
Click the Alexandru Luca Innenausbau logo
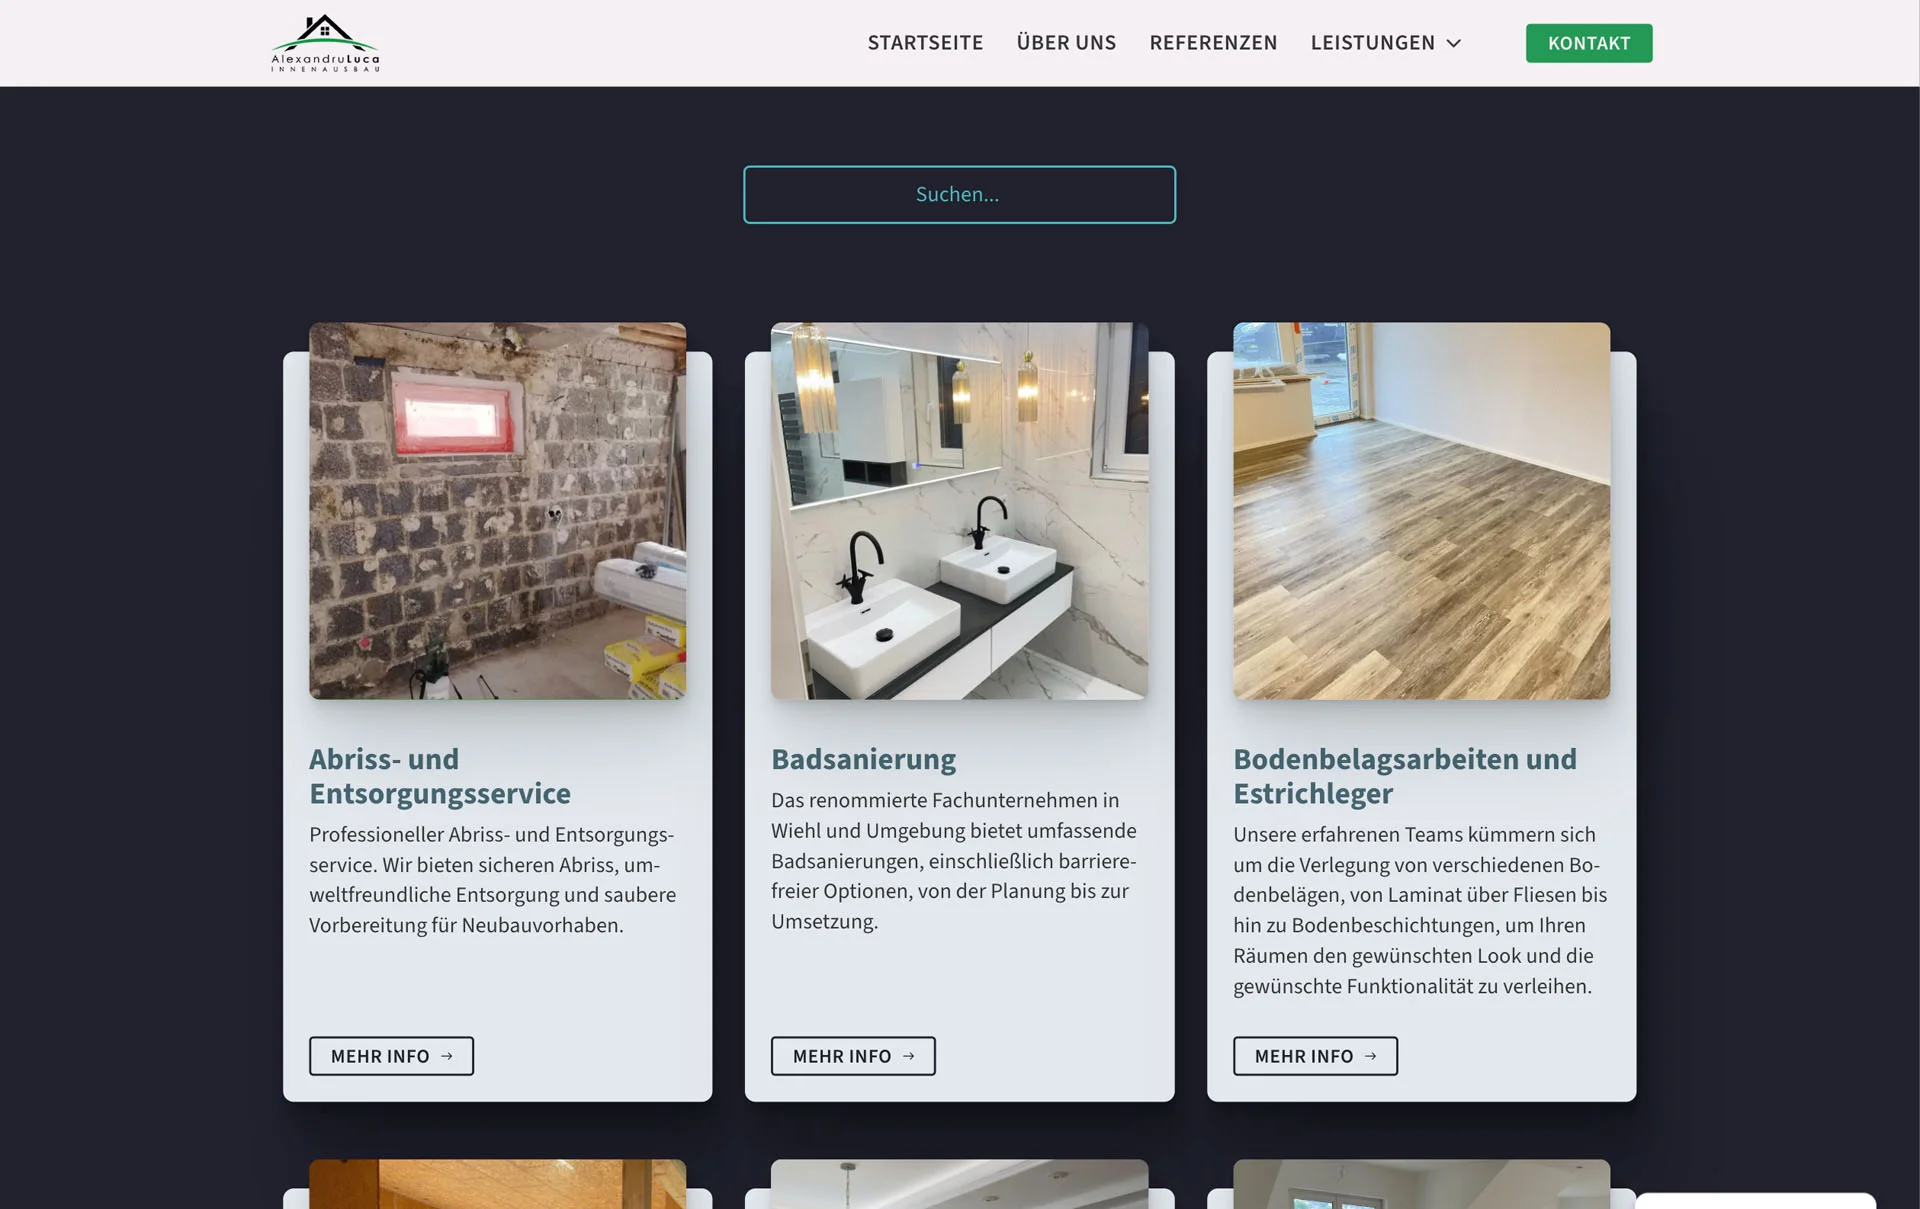tap(325, 43)
